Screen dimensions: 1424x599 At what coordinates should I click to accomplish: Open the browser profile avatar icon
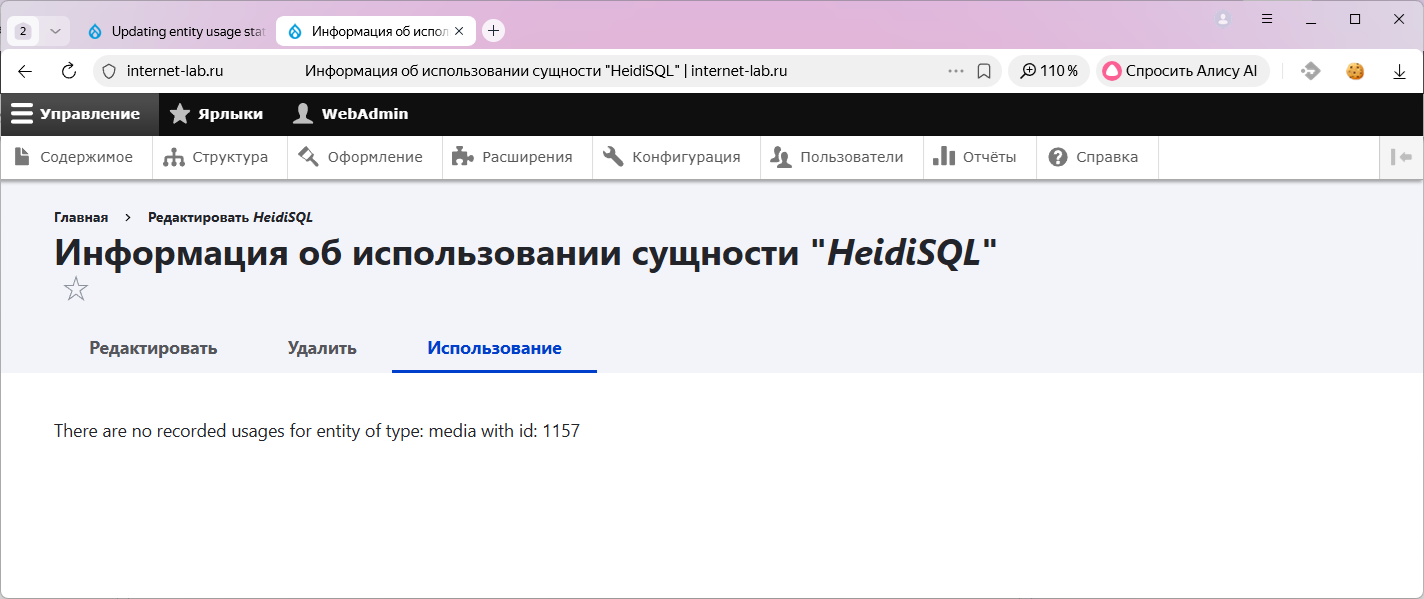pyautogui.click(x=1223, y=19)
